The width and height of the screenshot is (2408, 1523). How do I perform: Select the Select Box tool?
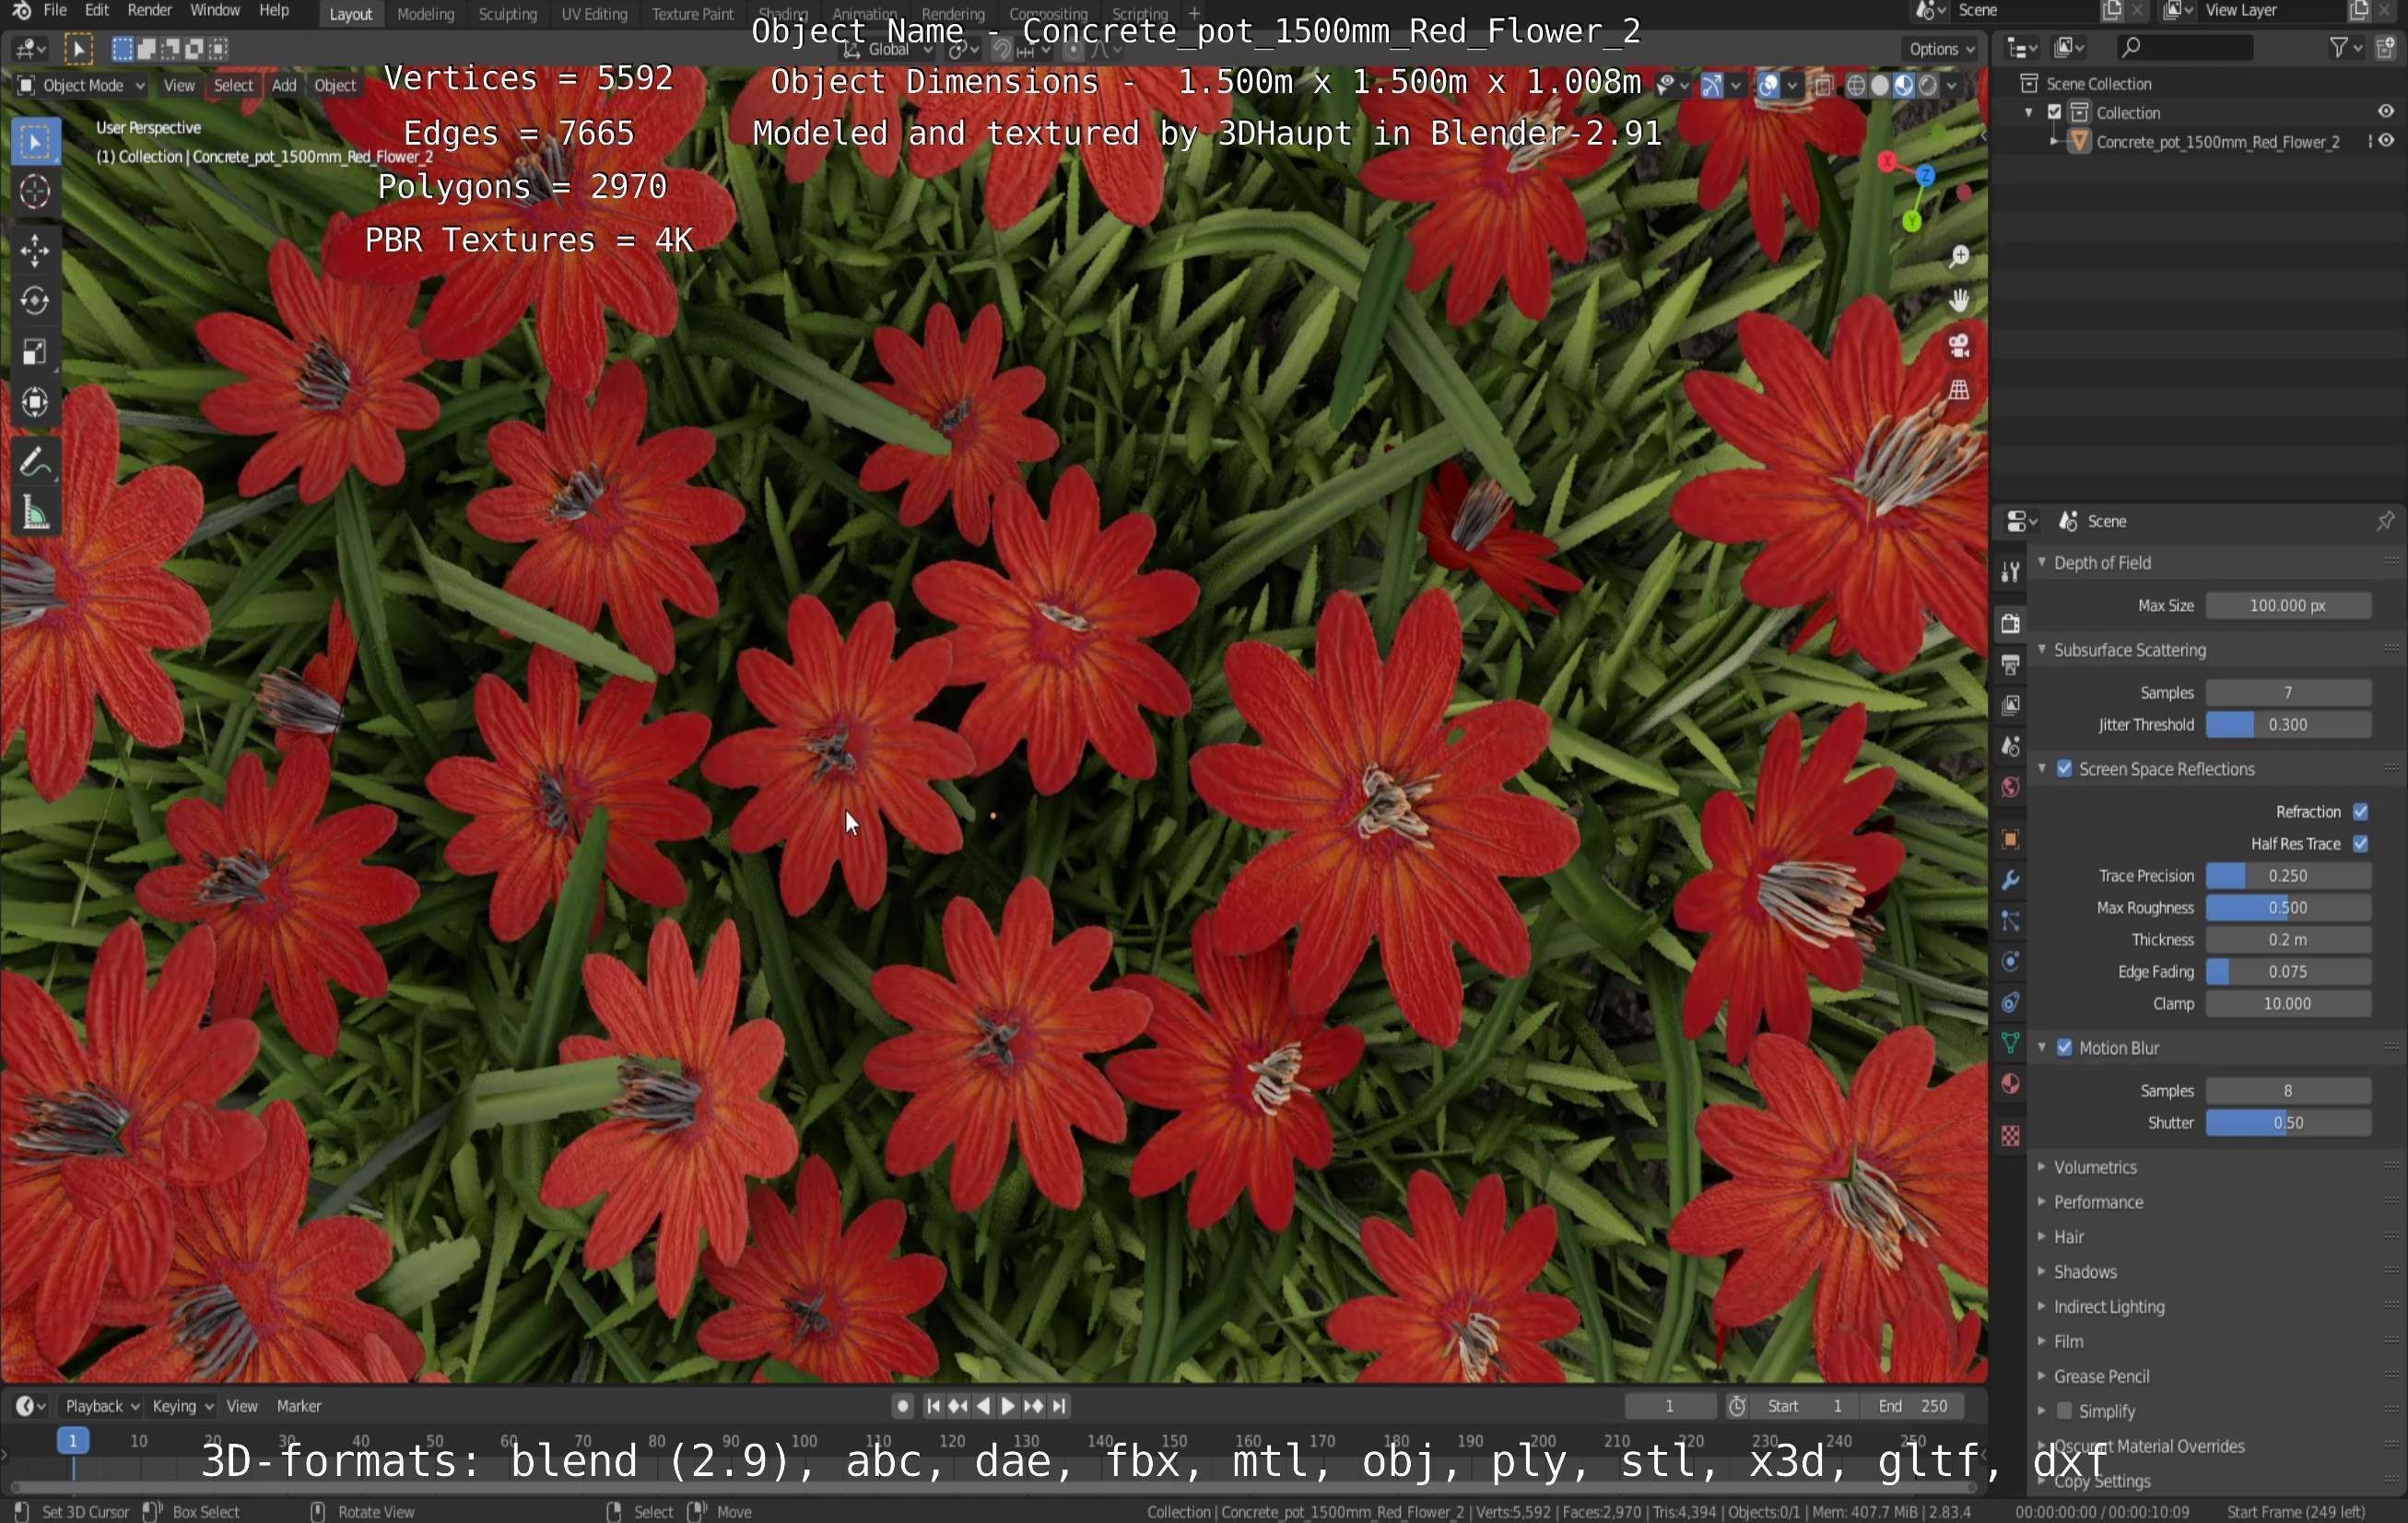pos(35,141)
